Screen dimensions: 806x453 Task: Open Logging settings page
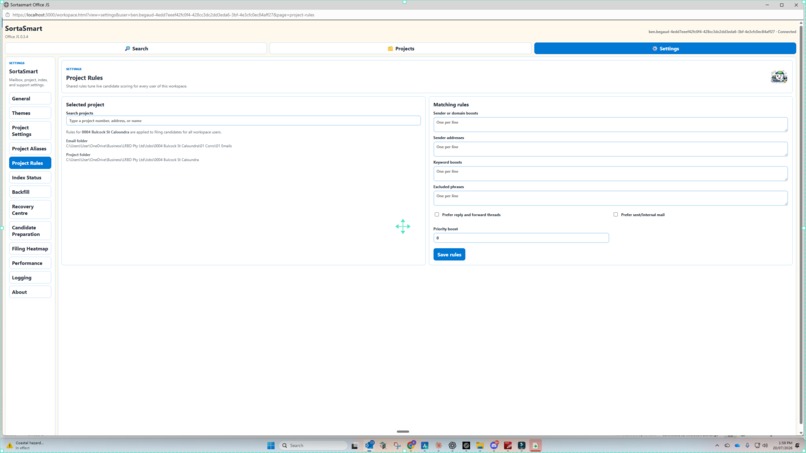[30, 278]
